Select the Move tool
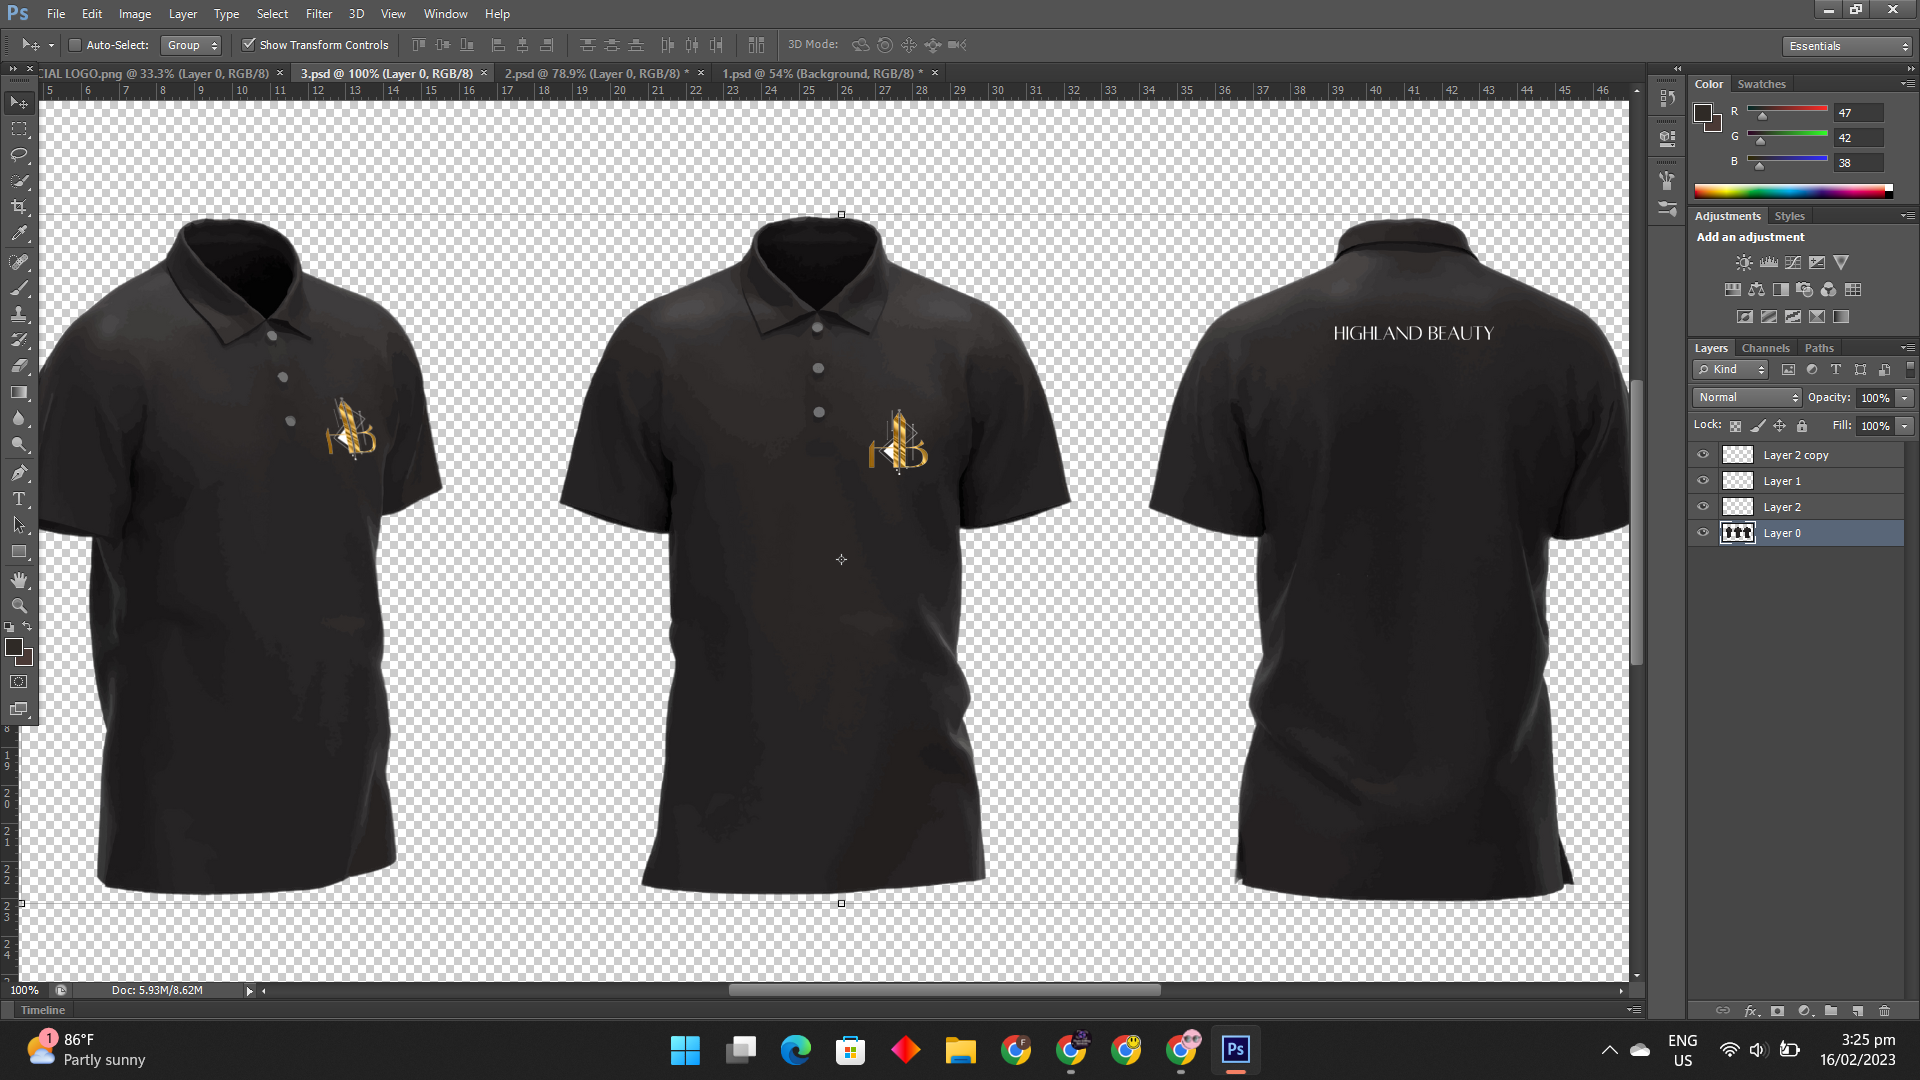1920x1080 pixels. point(18,102)
